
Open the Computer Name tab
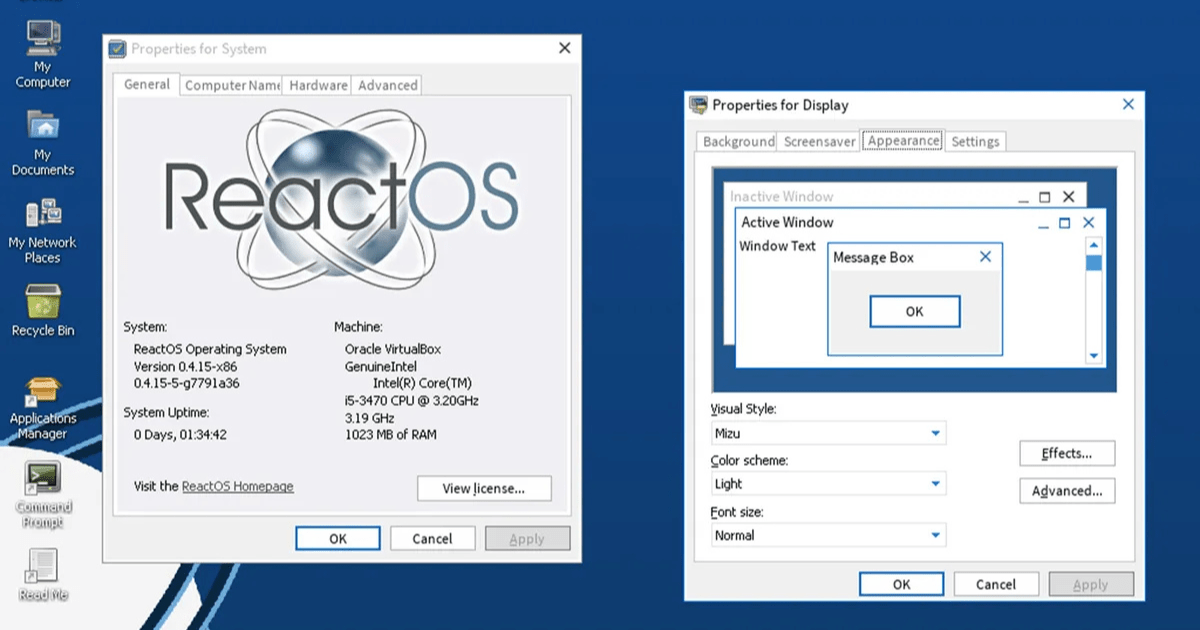[231, 85]
